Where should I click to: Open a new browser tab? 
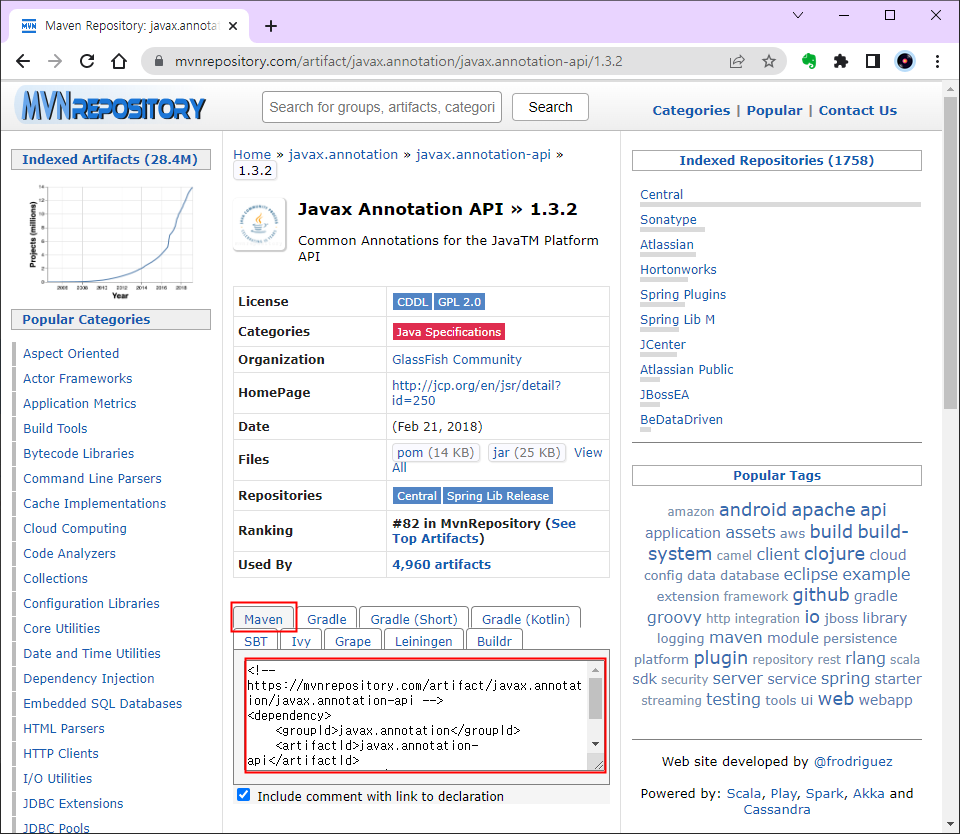(271, 26)
